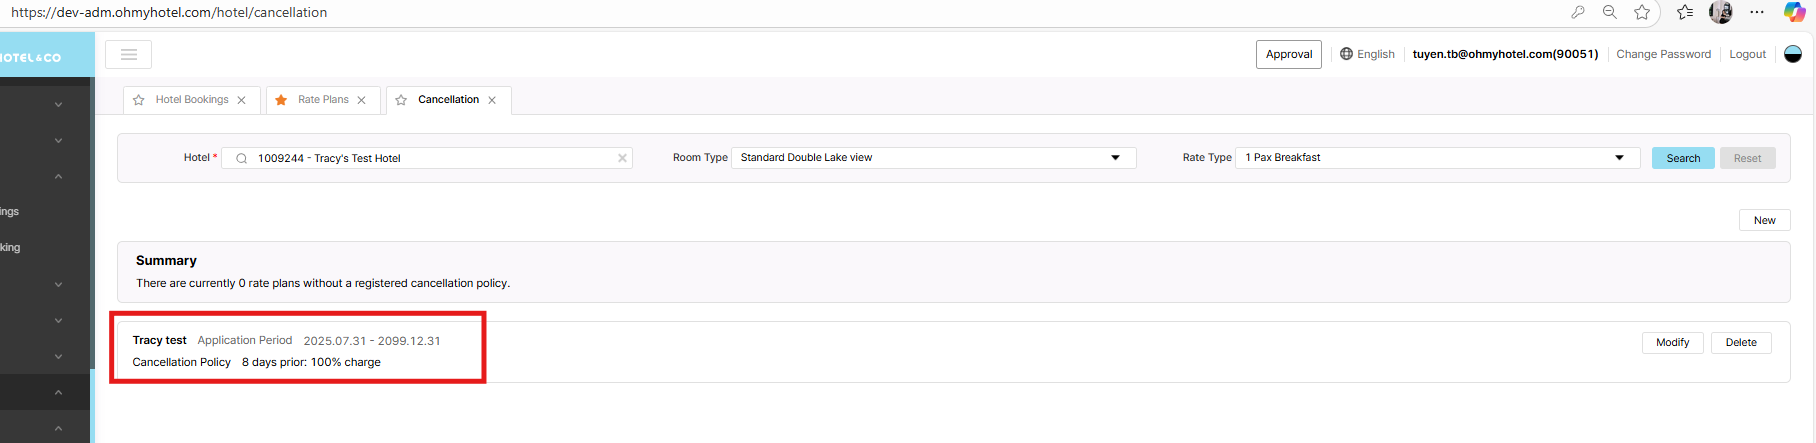Toggle the dark/light theme circle icon
This screenshot has height=443, width=1816.
click(x=1793, y=54)
